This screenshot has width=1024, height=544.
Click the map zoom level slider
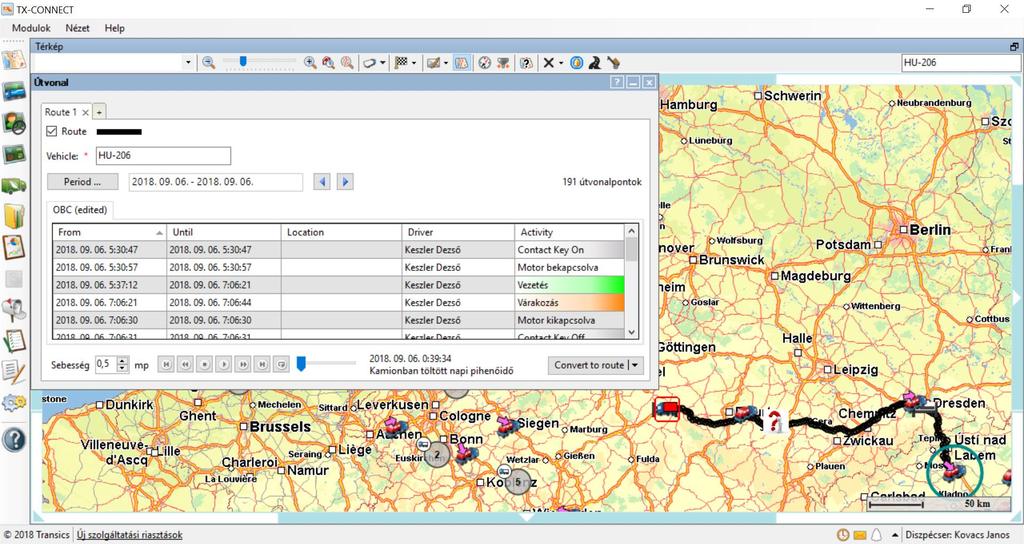click(x=243, y=61)
